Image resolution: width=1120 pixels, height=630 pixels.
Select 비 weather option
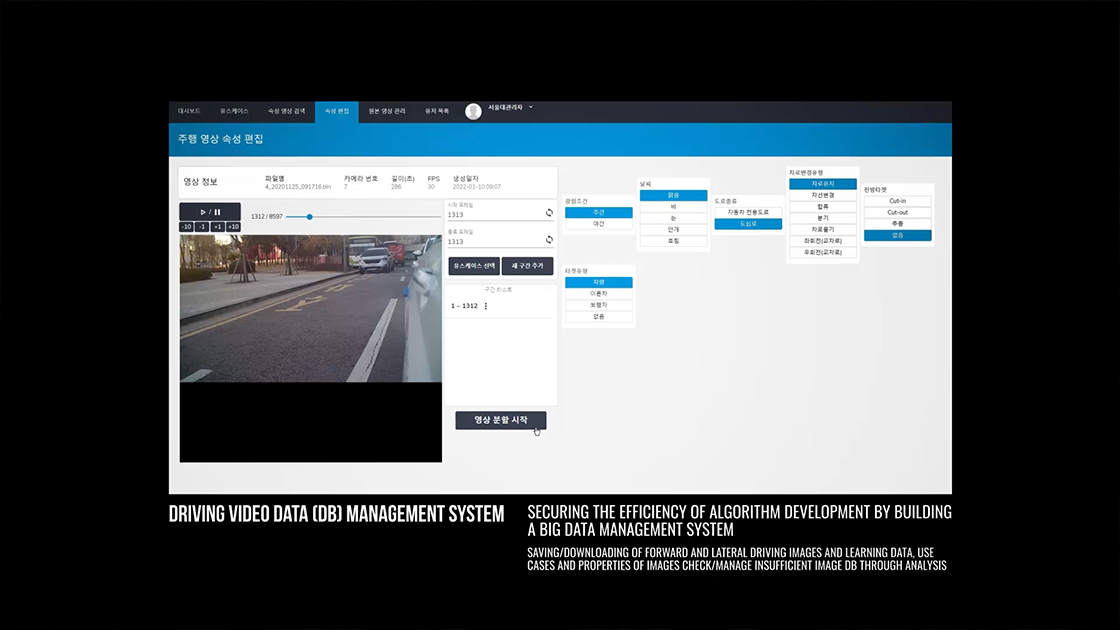[x=674, y=206]
